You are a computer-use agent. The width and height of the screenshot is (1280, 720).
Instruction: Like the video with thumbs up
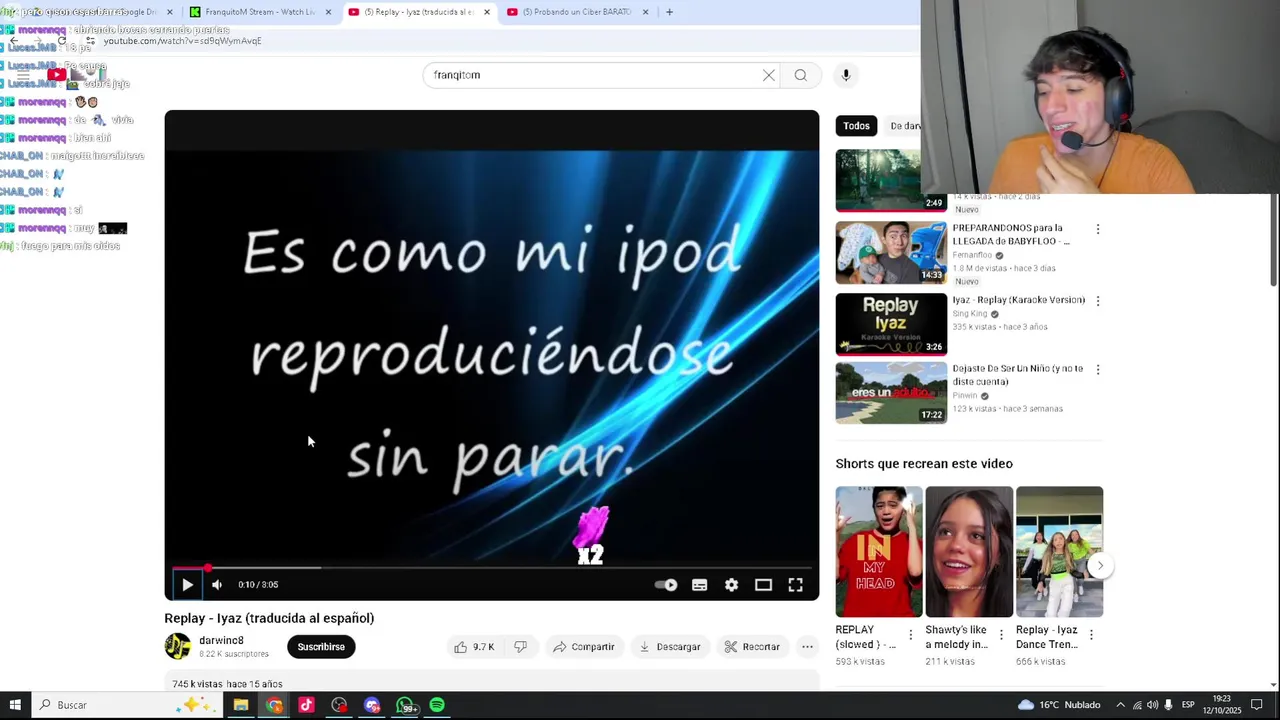474,647
